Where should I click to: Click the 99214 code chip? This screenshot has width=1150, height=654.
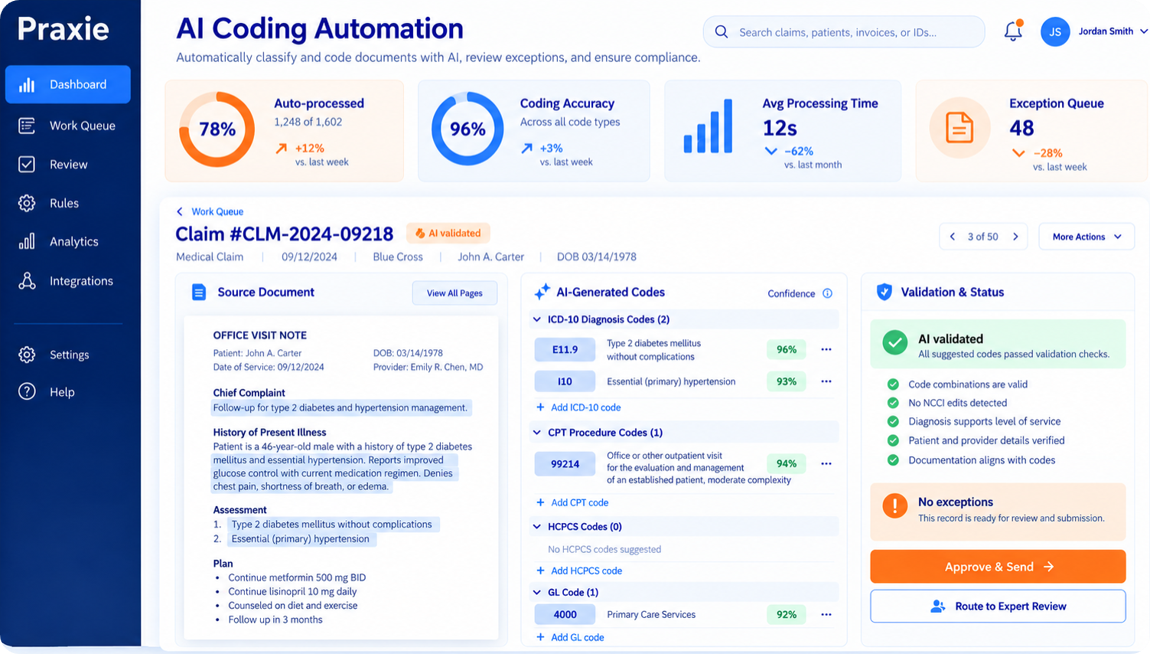pyautogui.click(x=565, y=464)
